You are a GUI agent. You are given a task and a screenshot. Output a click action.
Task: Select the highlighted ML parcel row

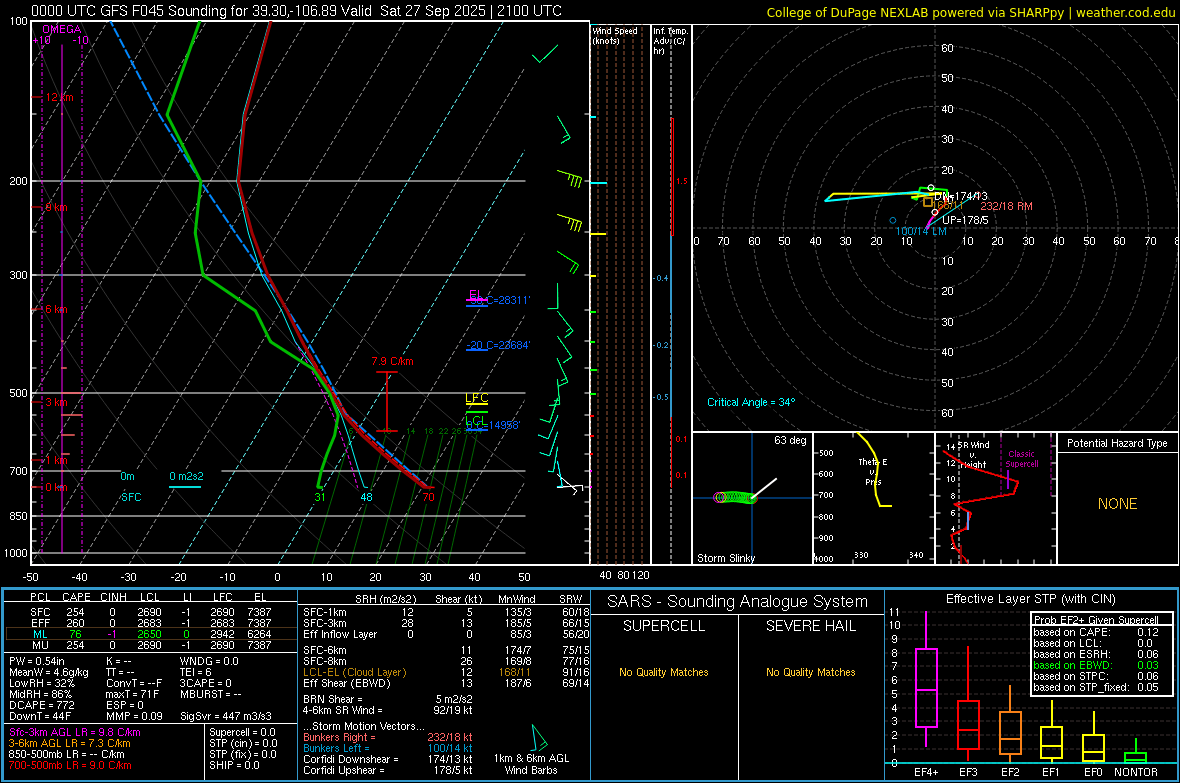pos(151,635)
